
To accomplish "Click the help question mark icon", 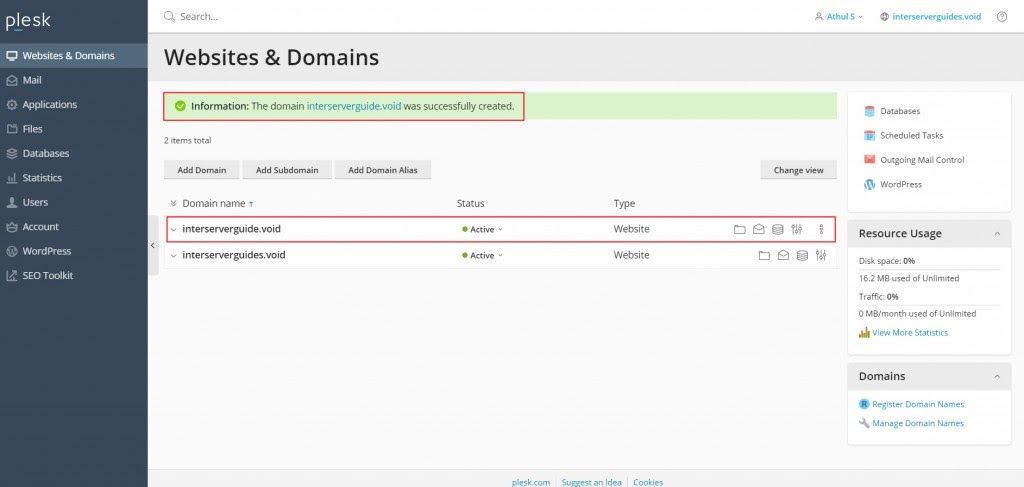I will click(1002, 17).
